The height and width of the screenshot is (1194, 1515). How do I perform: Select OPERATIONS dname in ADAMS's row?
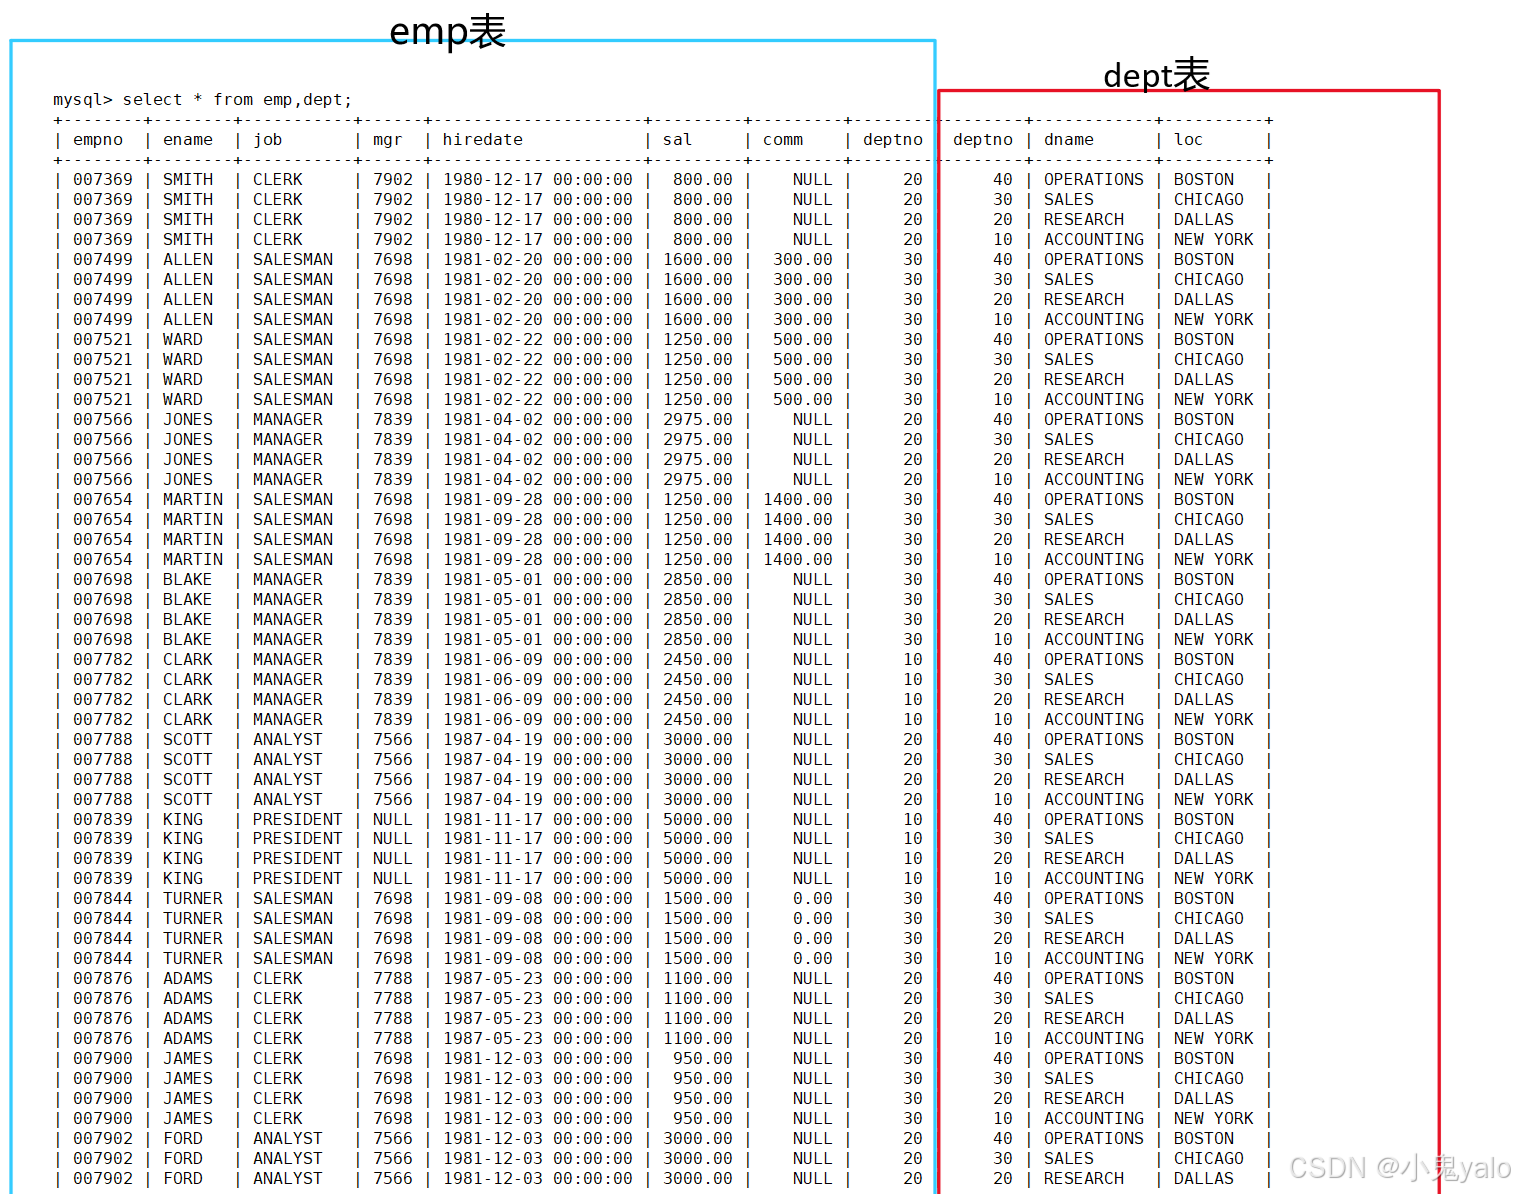click(1094, 979)
